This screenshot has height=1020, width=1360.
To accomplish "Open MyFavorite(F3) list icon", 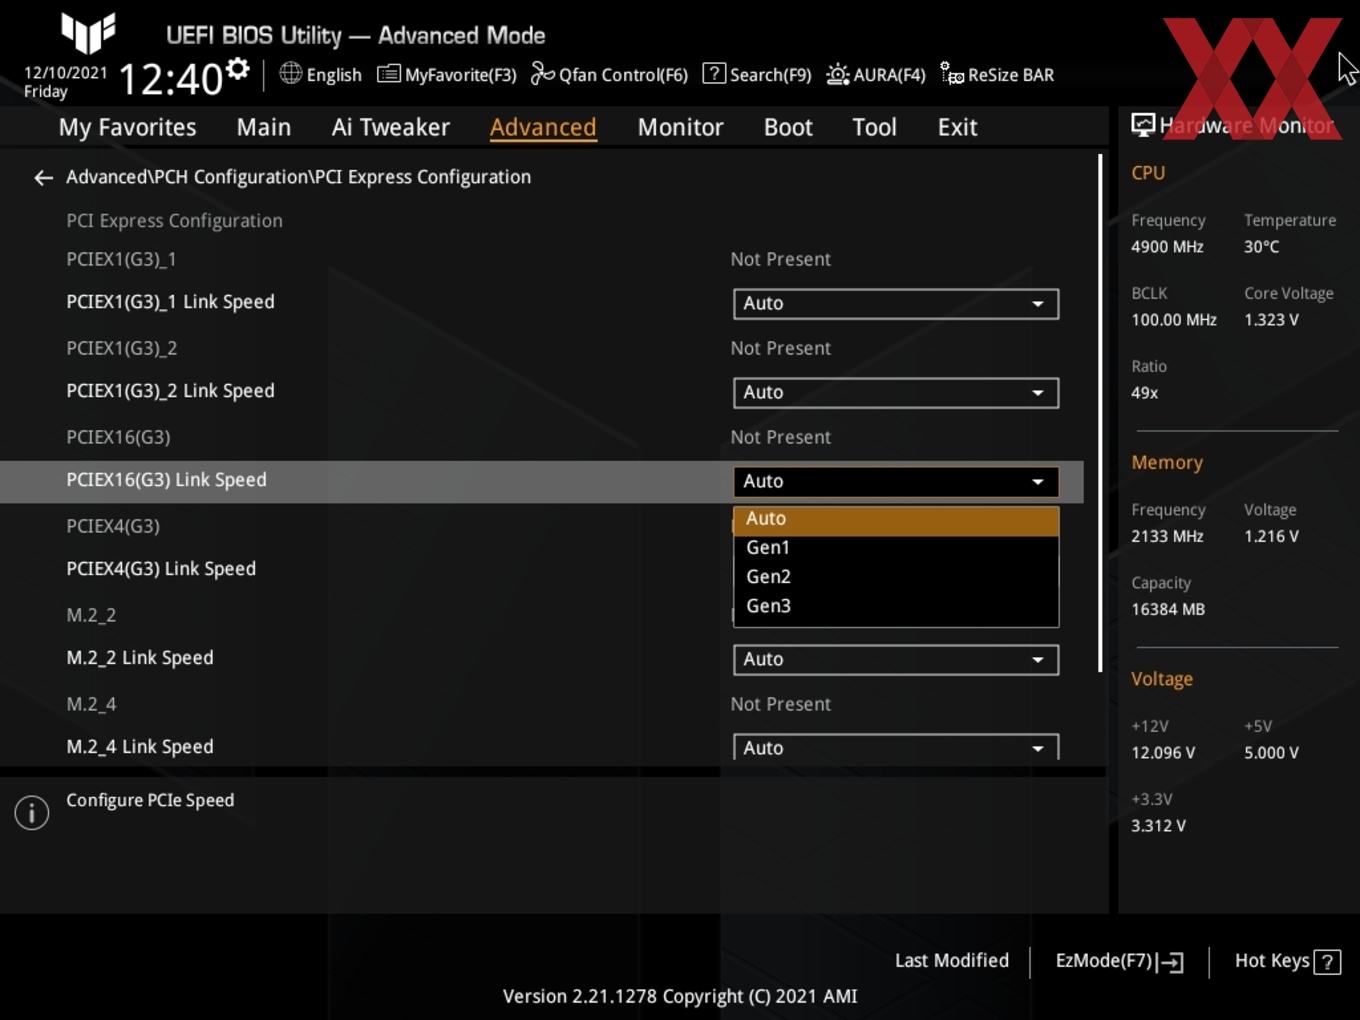I will click(x=388, y=74).
